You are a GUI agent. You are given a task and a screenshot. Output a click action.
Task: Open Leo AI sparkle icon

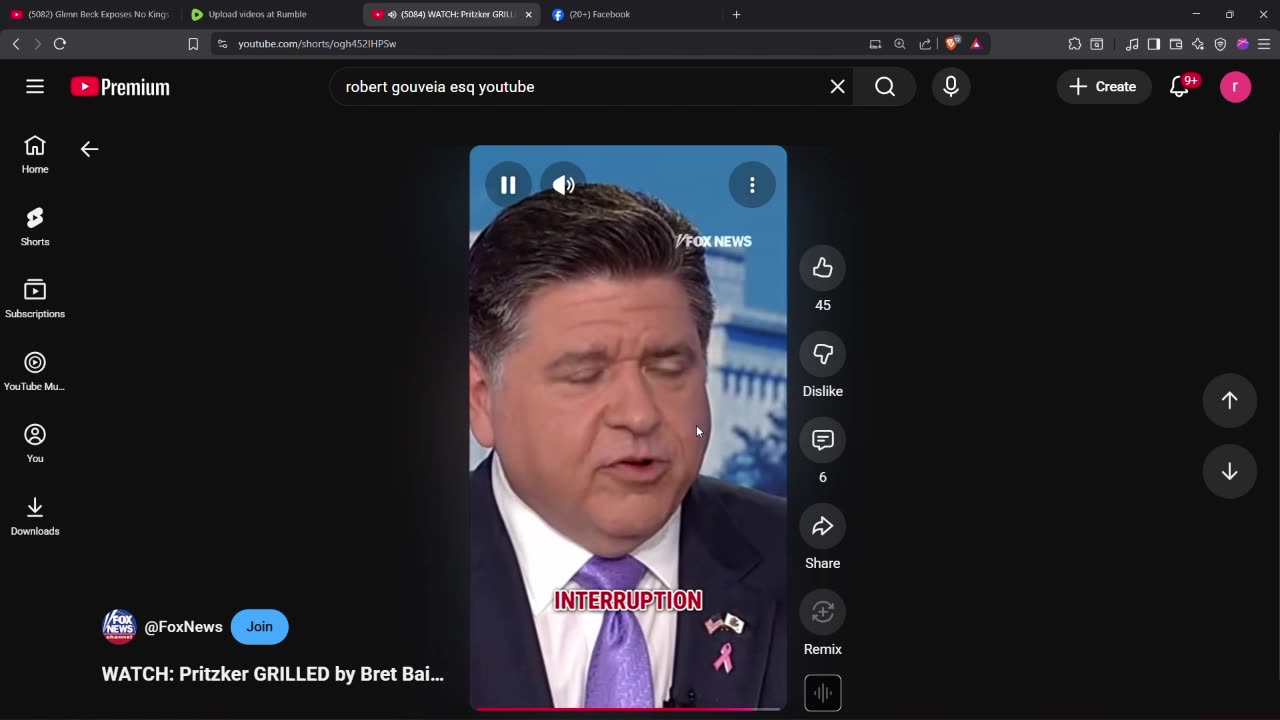pyautogui.click(x=1198, y=44)
